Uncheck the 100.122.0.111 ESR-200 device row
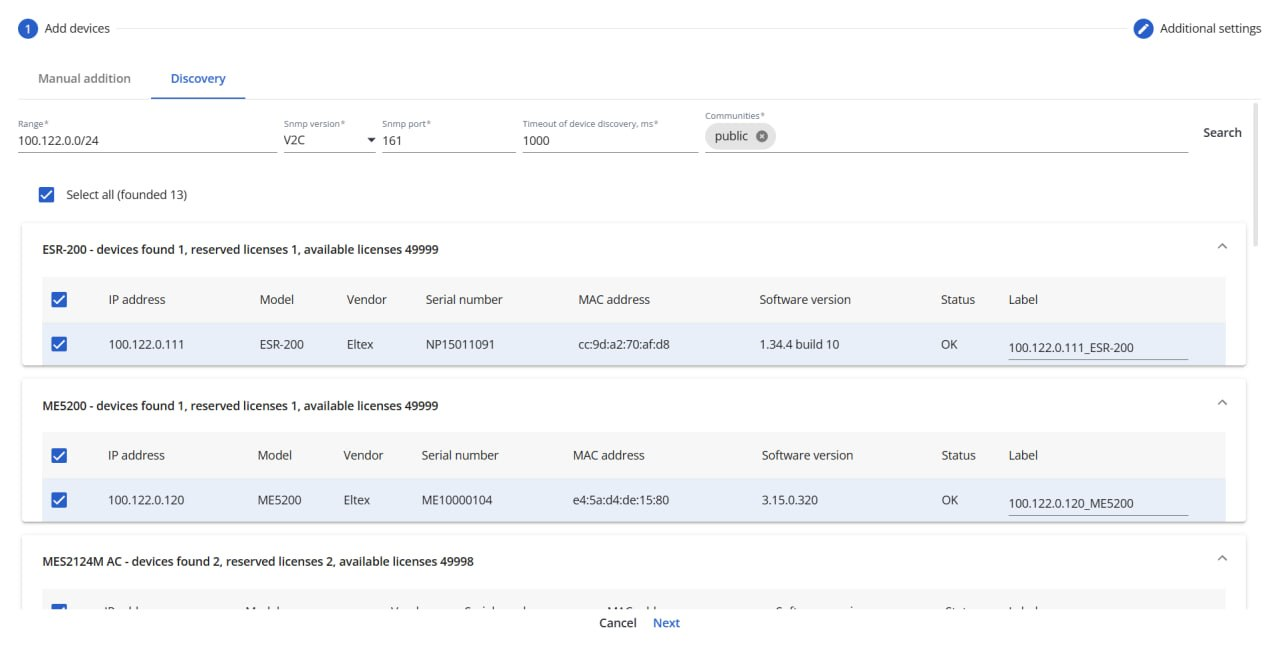Viewport: 1280px width, 654px height. 59,344
